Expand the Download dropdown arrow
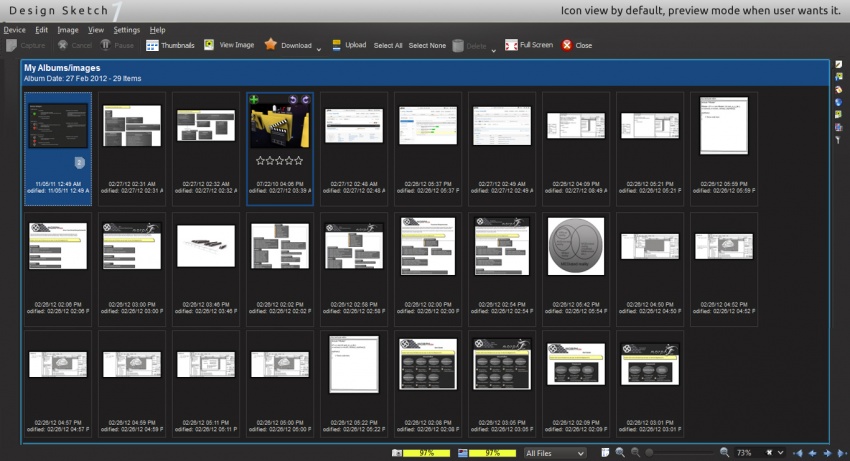The width and height of the screenshot is (850, 461). point(319,48)
